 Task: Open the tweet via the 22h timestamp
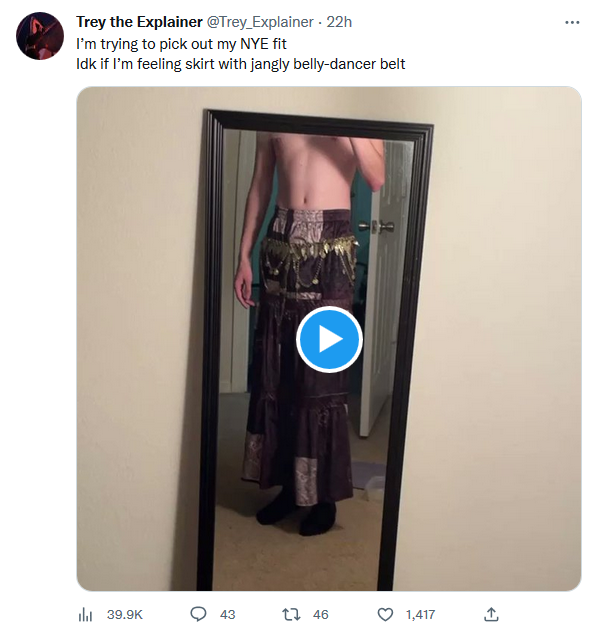click(x=339, y=22)
